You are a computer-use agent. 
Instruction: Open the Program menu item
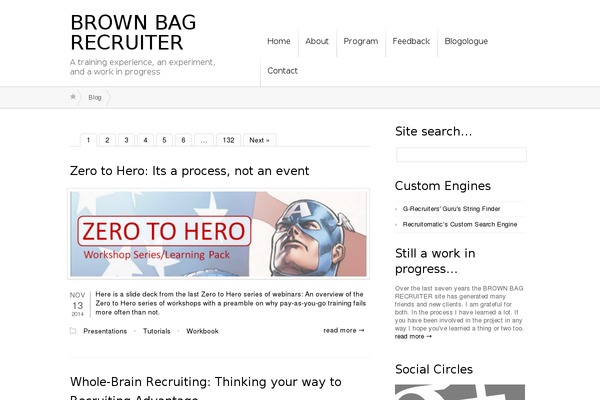[x=360, y=41]
